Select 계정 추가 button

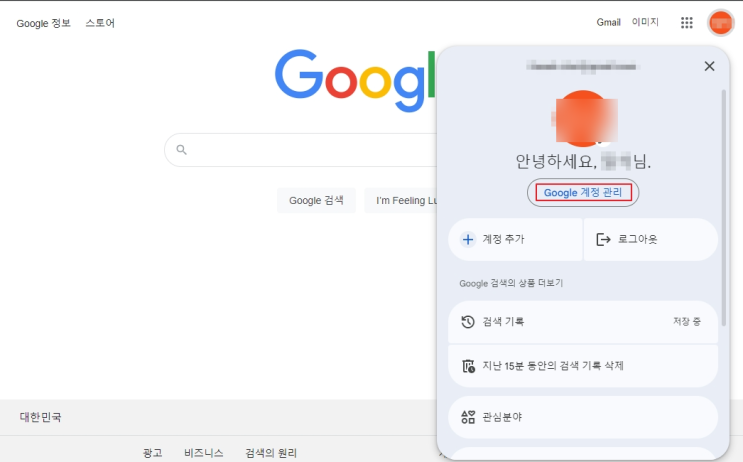[515, 239]
